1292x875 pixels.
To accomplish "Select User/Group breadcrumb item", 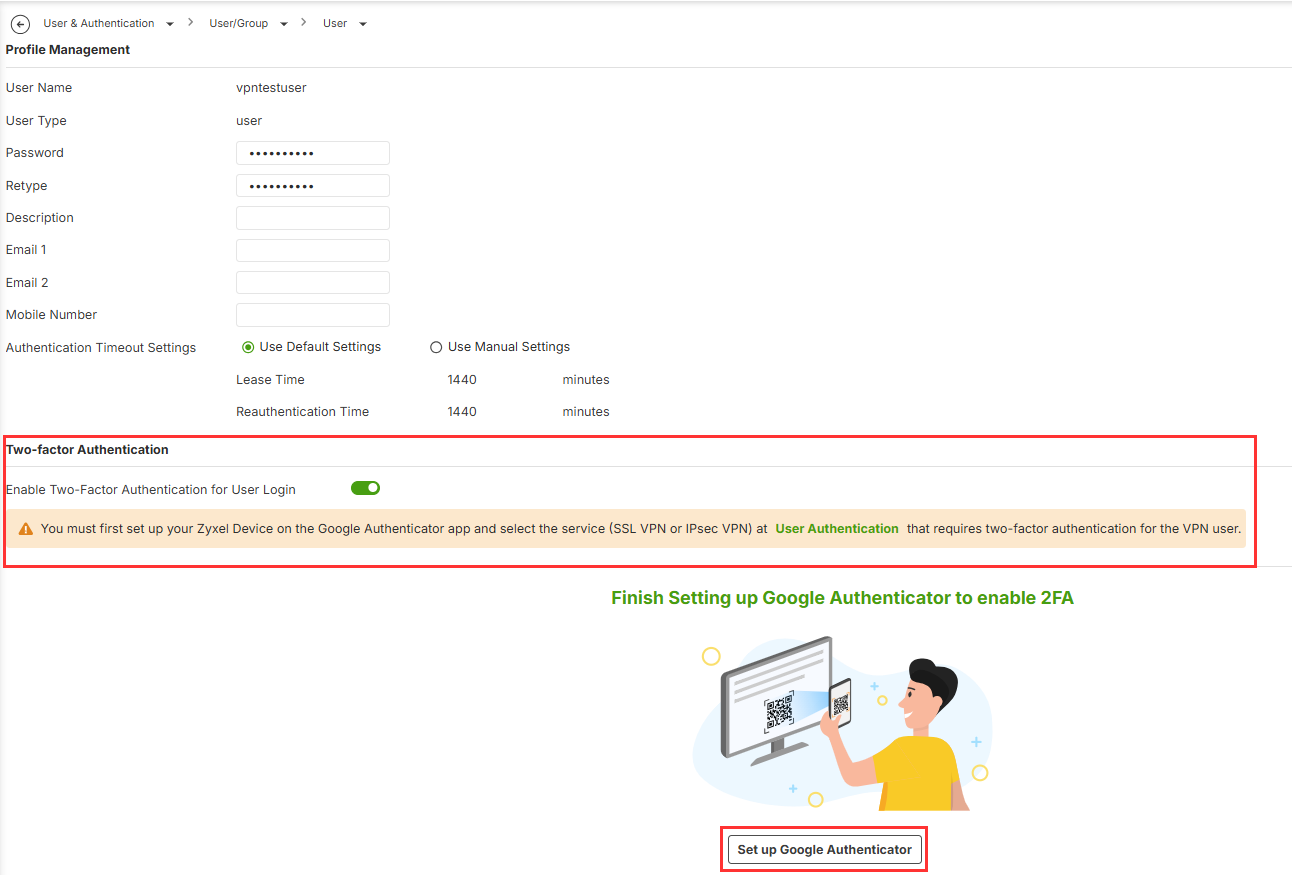I will click(x=238, y=23).
